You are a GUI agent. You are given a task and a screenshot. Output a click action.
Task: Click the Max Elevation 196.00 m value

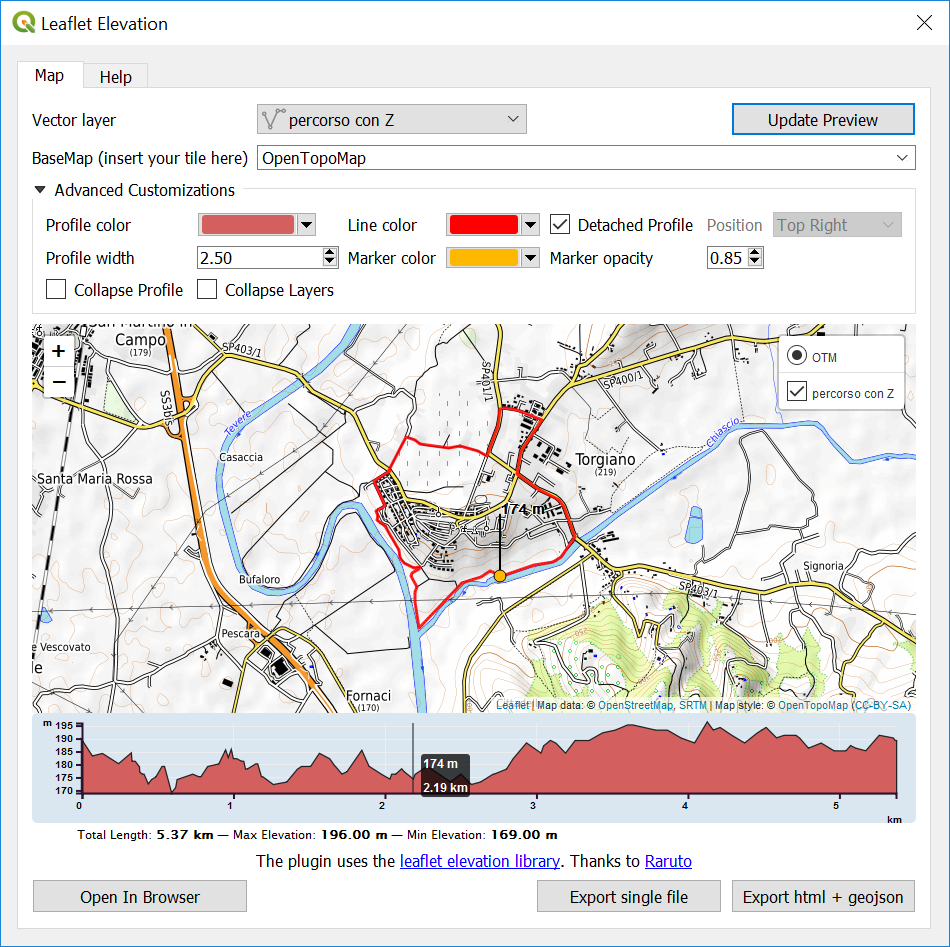pos(354,835)
